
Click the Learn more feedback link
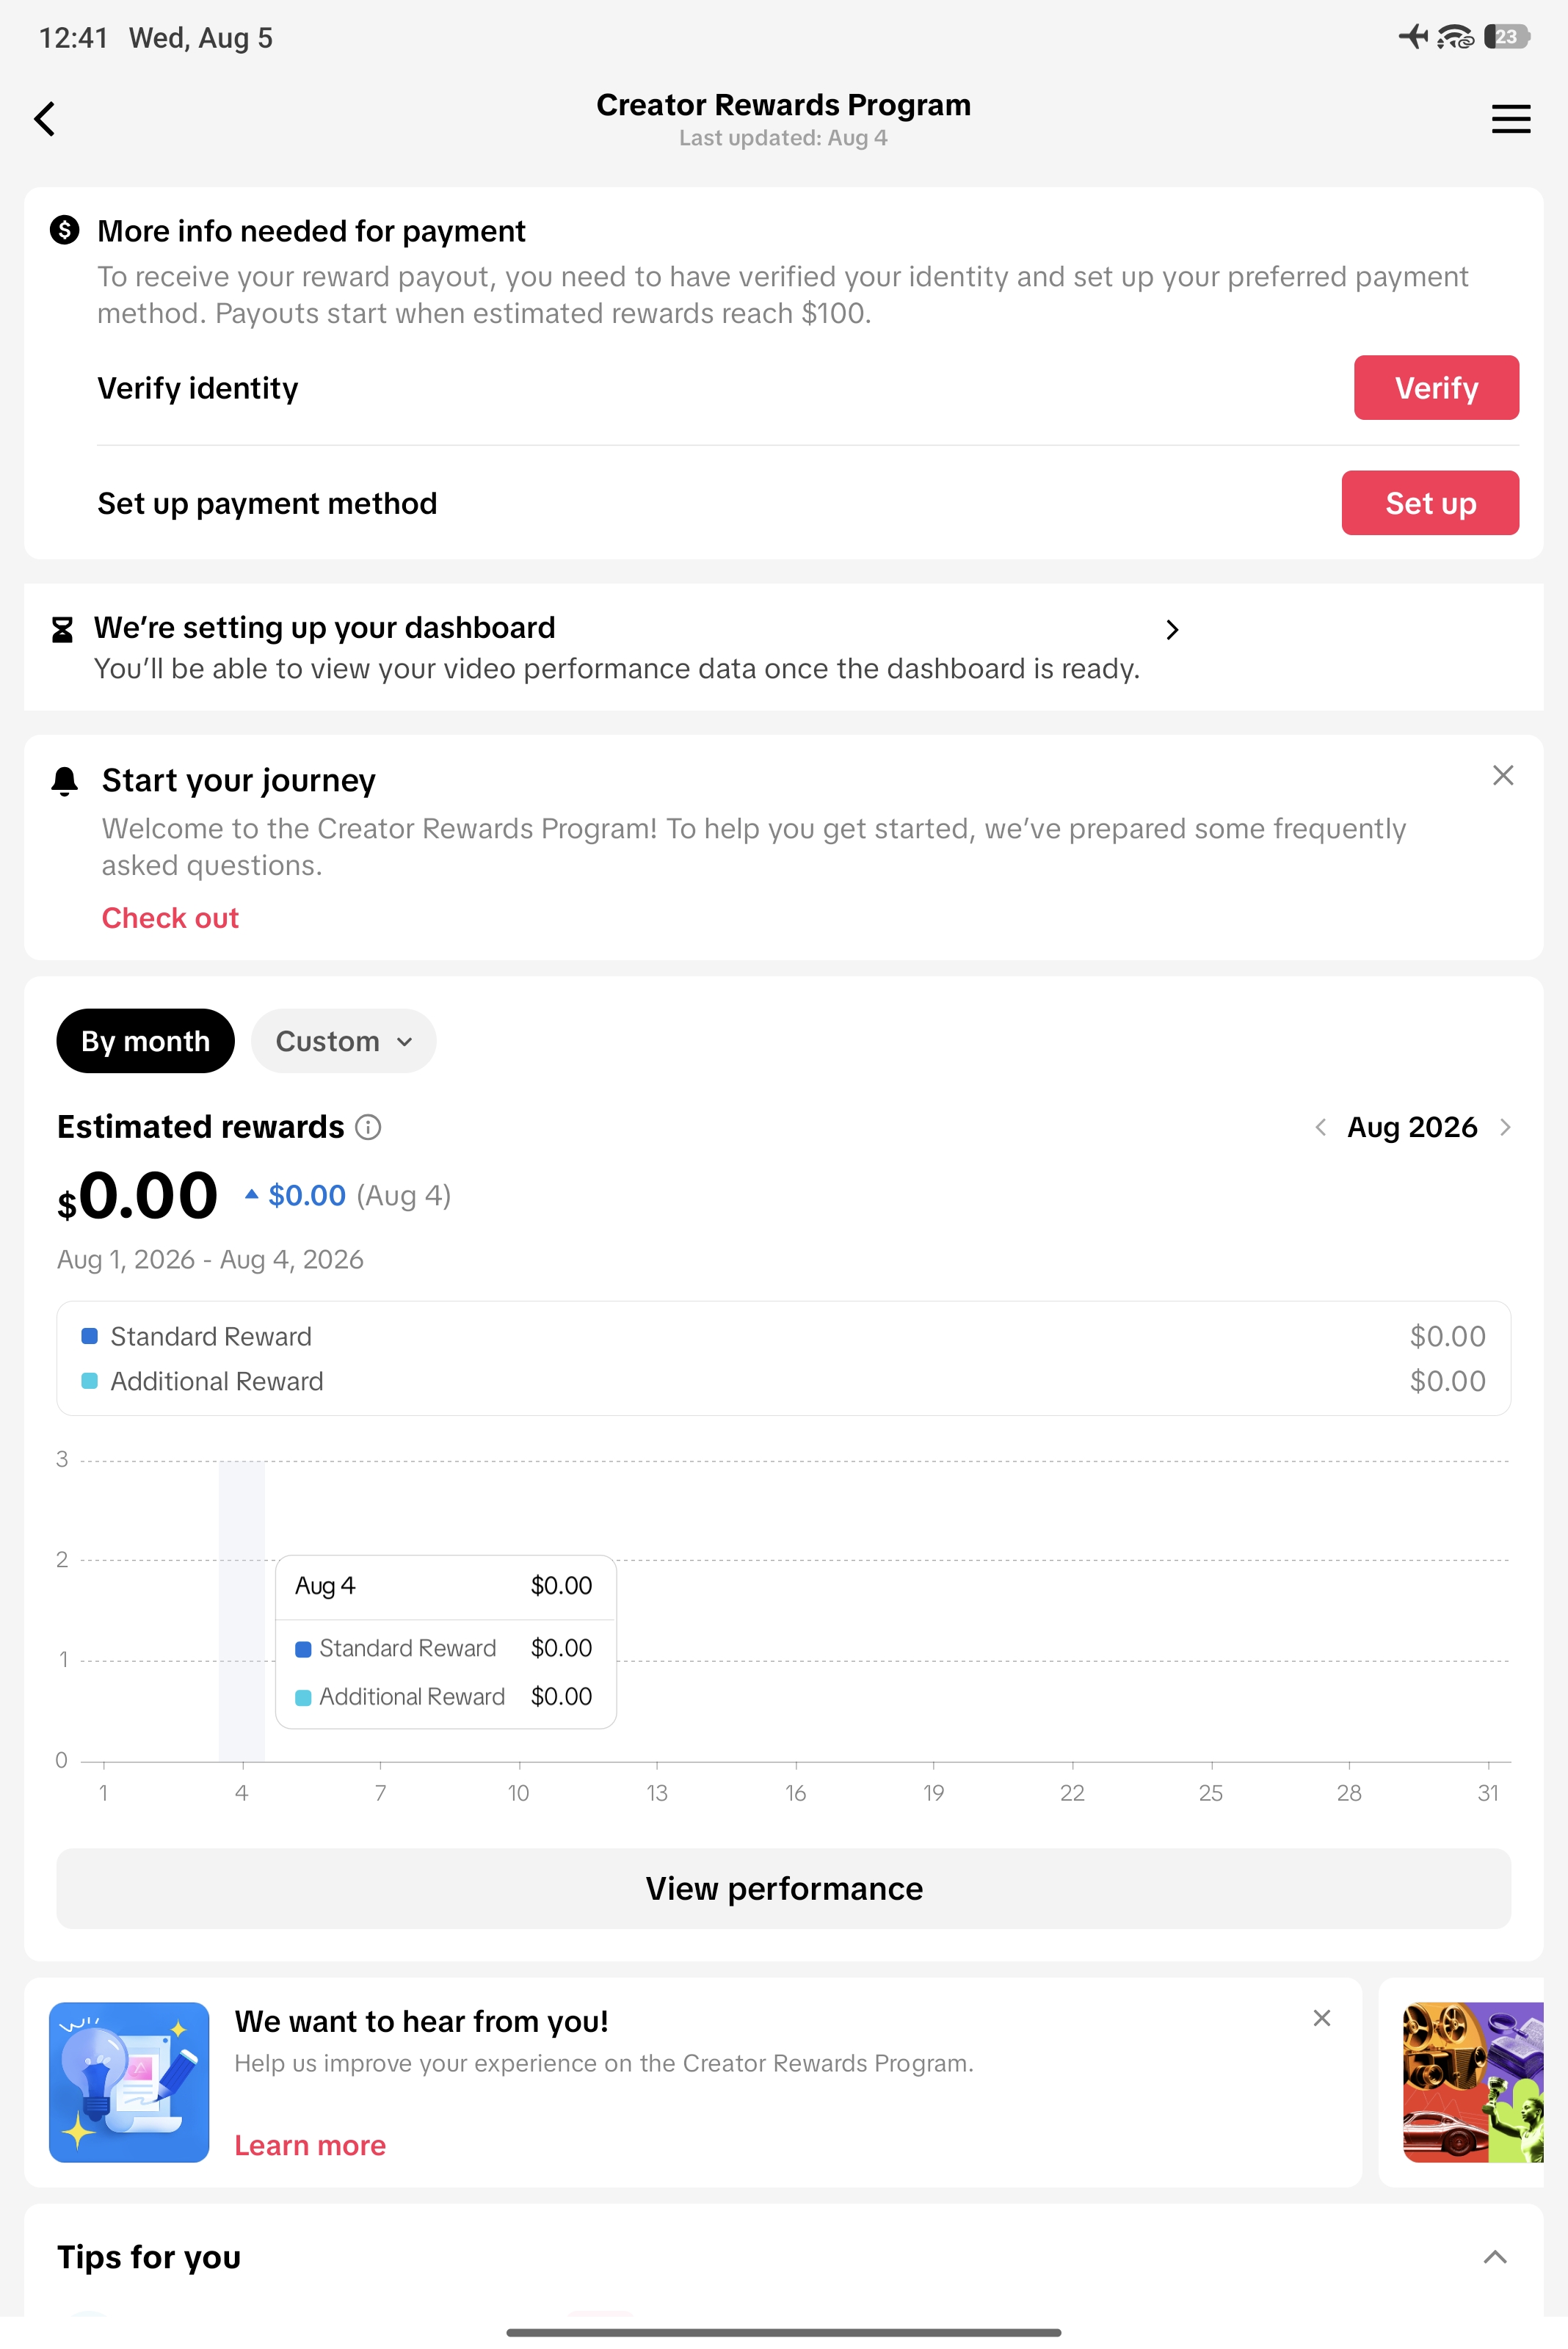[310, 2145]
